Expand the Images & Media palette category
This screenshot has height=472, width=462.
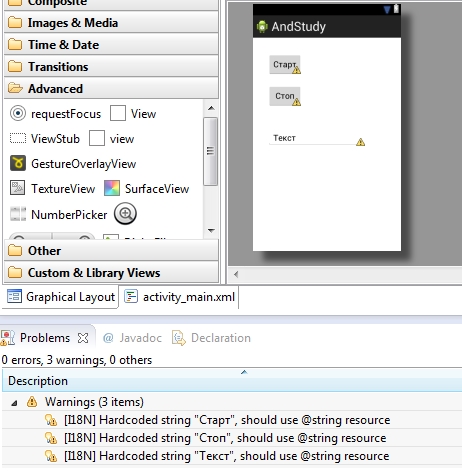click(x=111, y=23)
